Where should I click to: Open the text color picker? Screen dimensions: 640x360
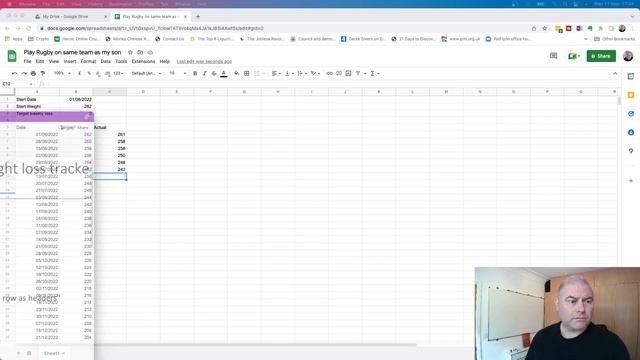(x=224, y=73)
